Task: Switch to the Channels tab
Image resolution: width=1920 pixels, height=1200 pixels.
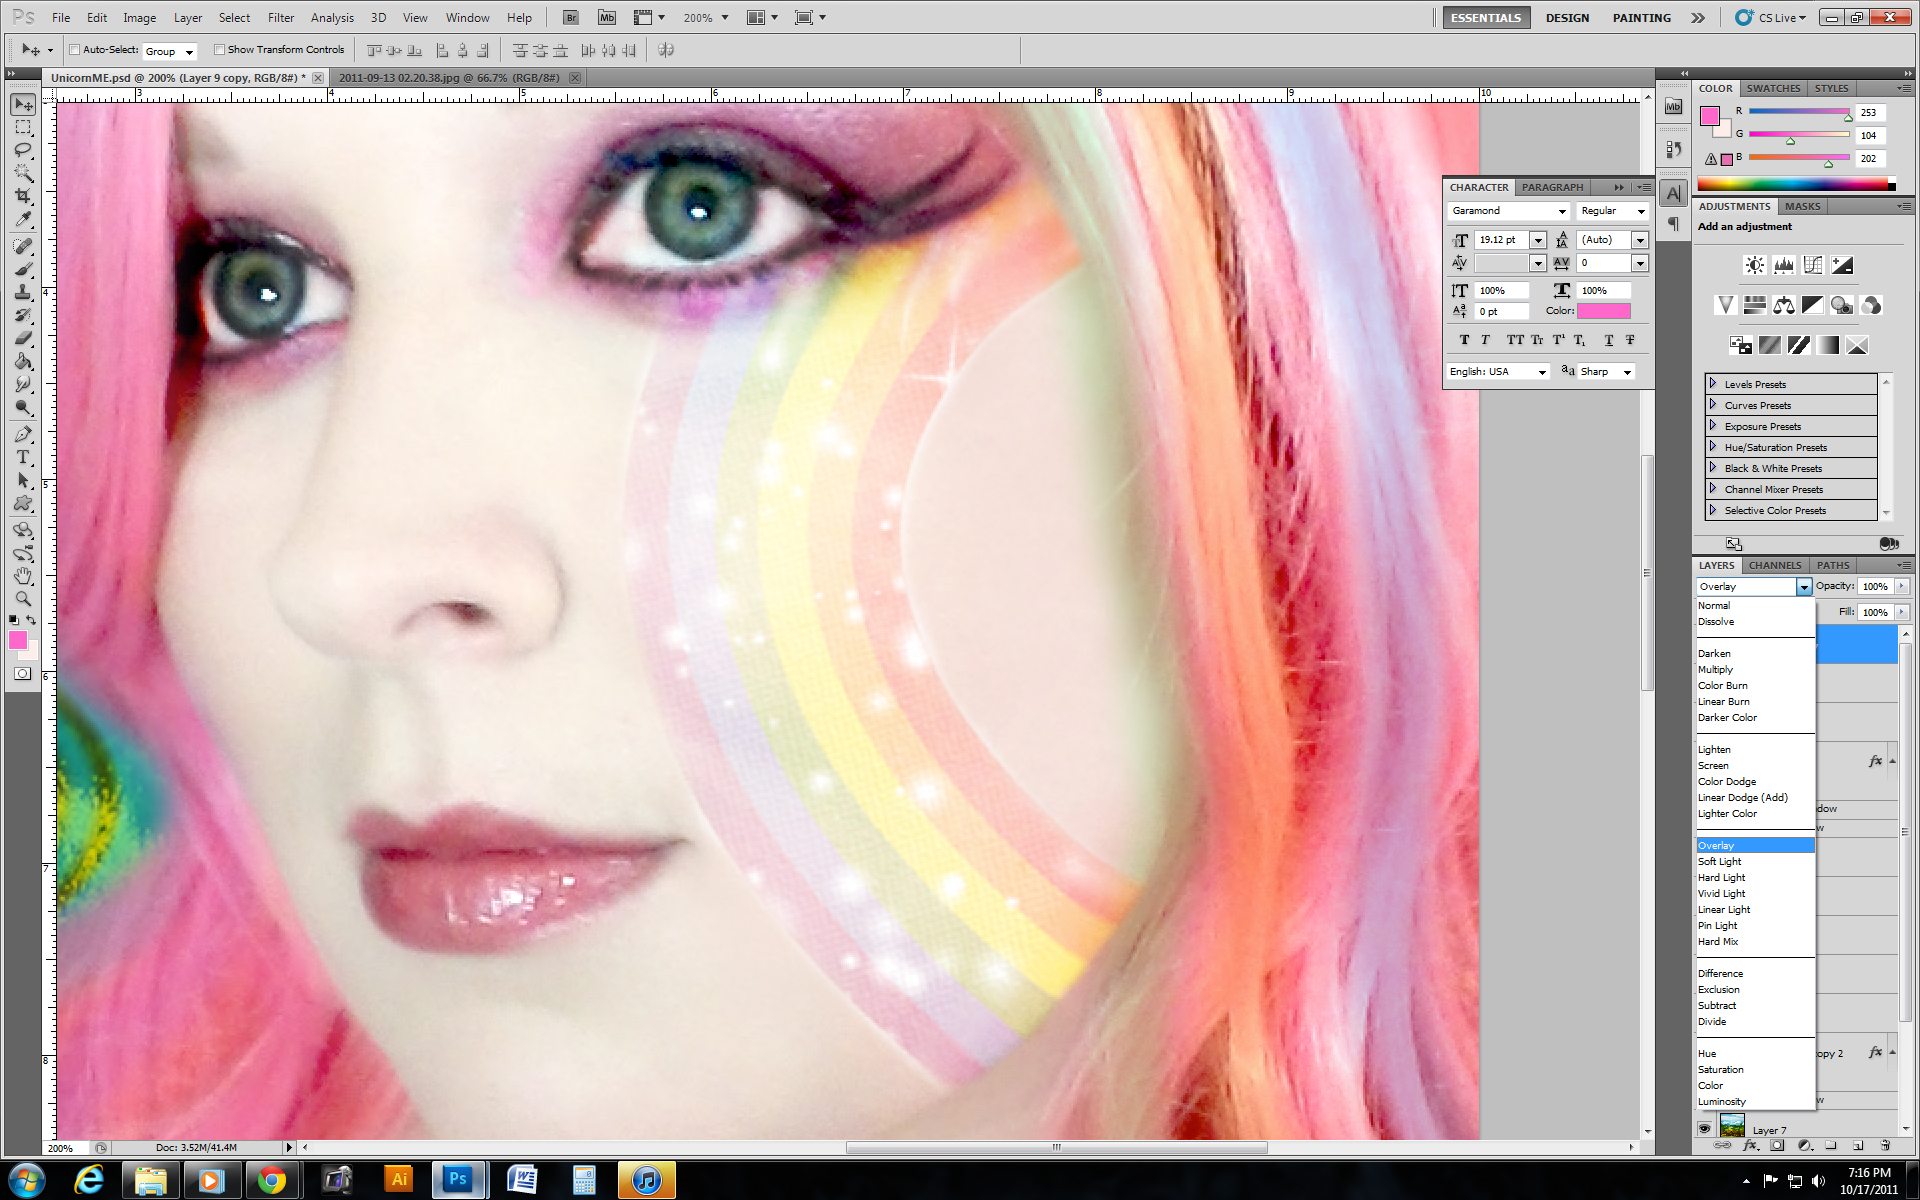Action: (x=1775, y=565)
